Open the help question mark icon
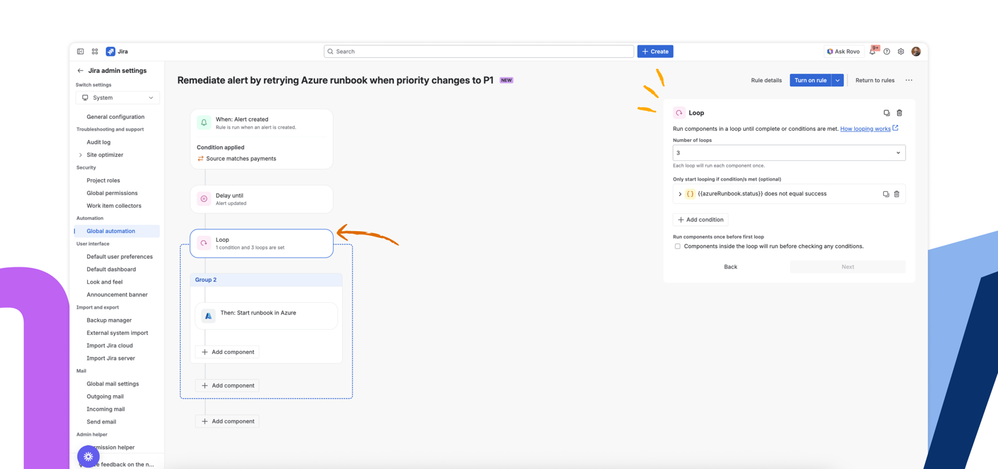998x469 pixels. [x=887, y=52]
